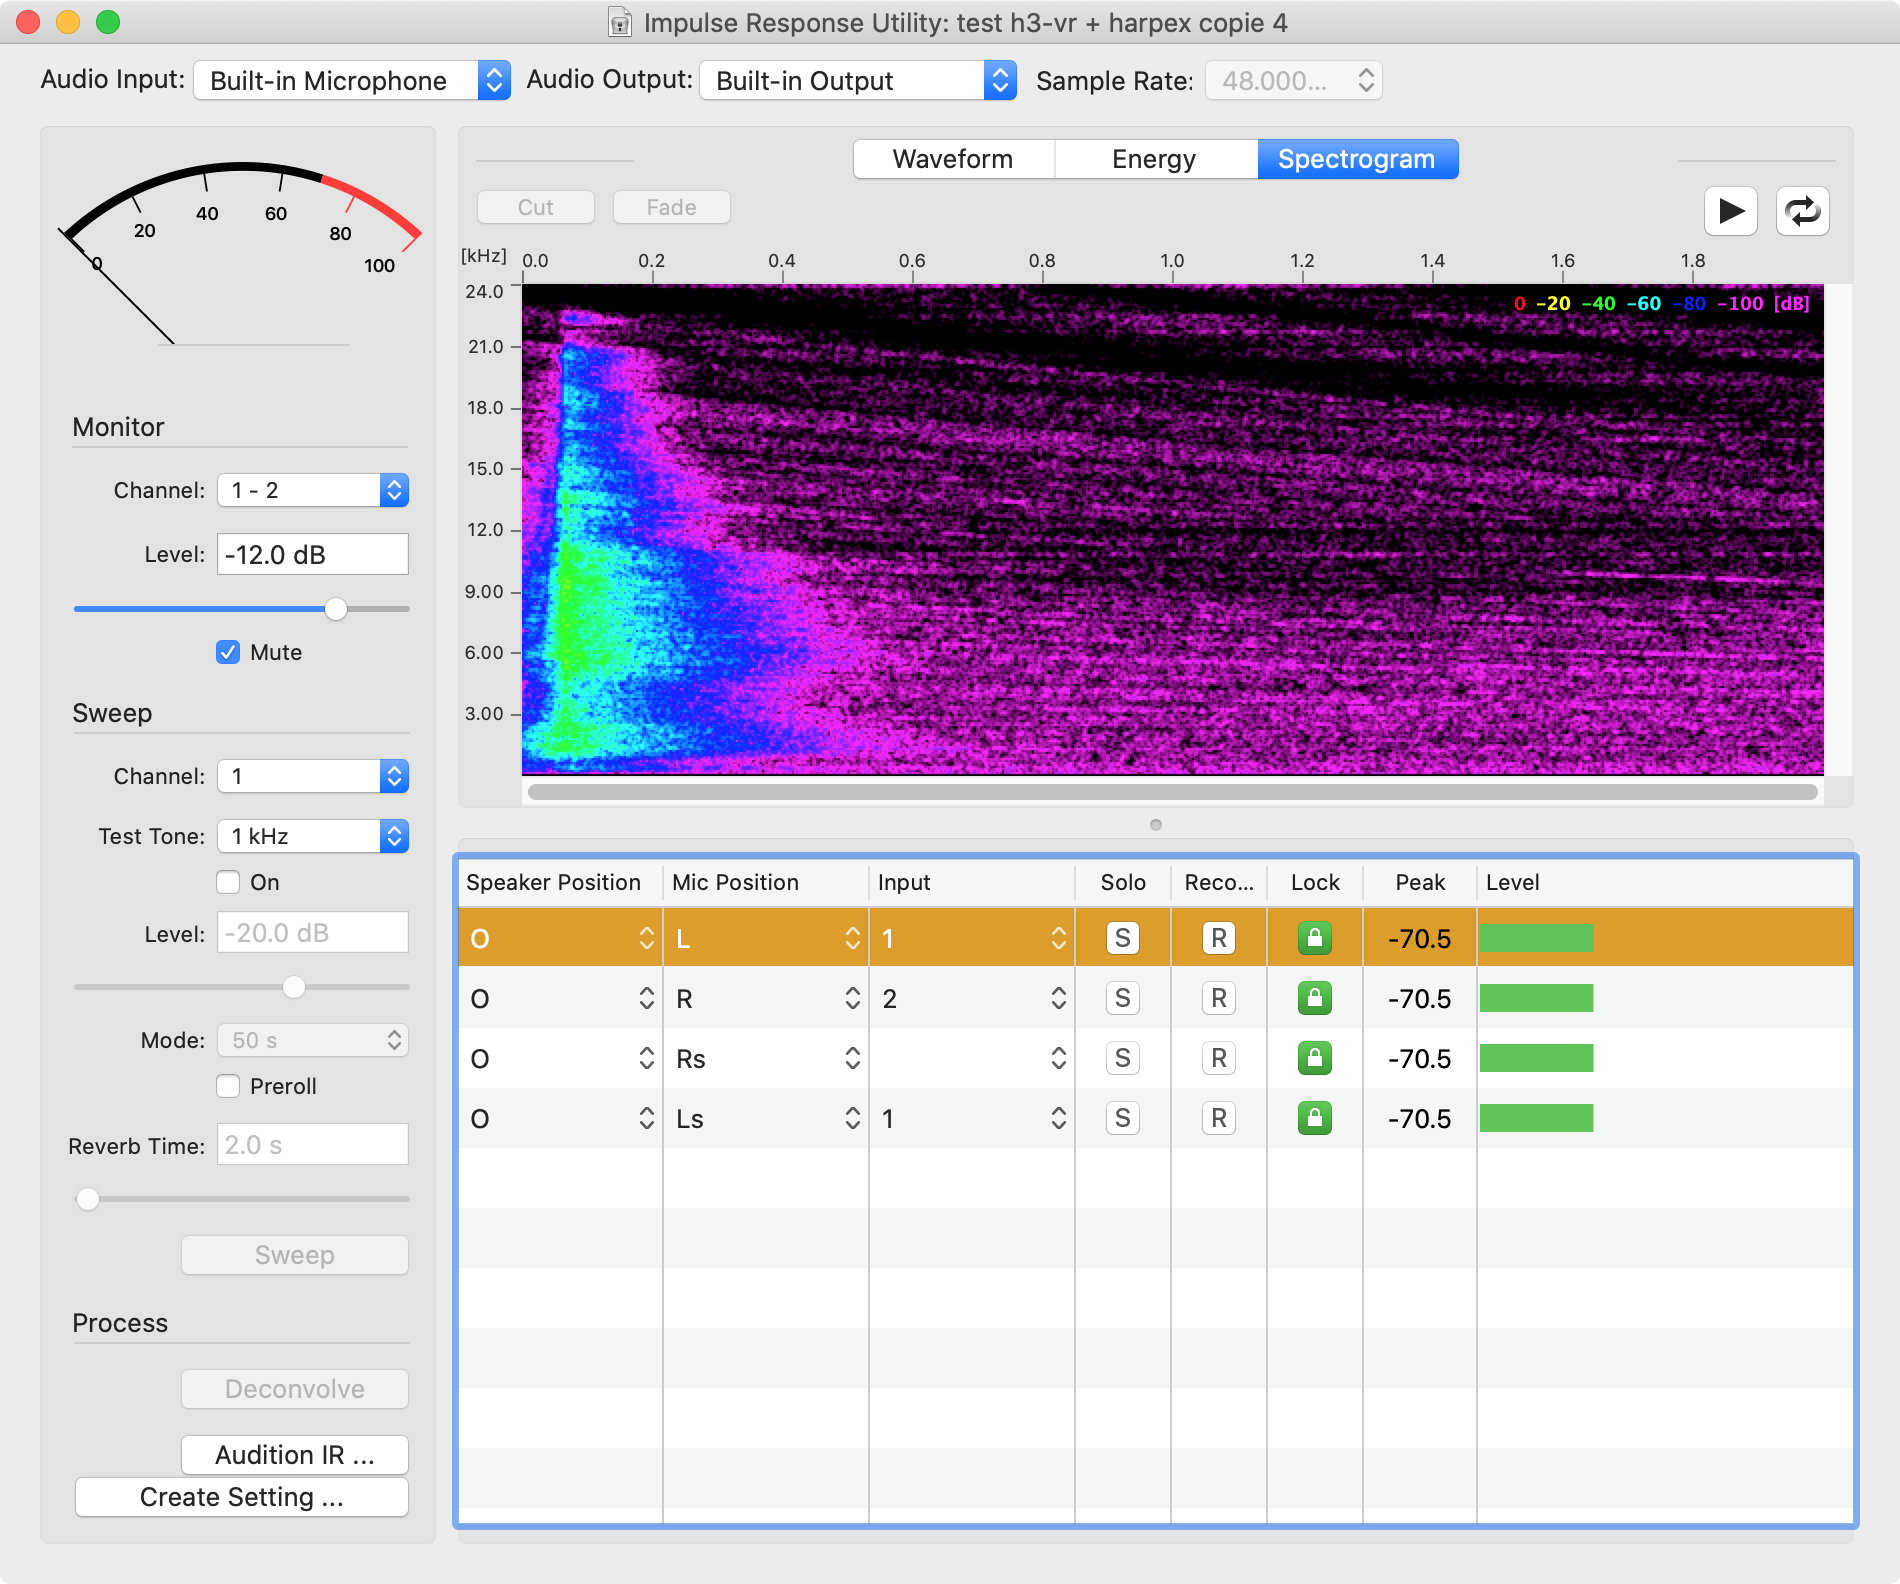Switch to the Waveform tab
1900x1584 pixels.
coord(953,159)
